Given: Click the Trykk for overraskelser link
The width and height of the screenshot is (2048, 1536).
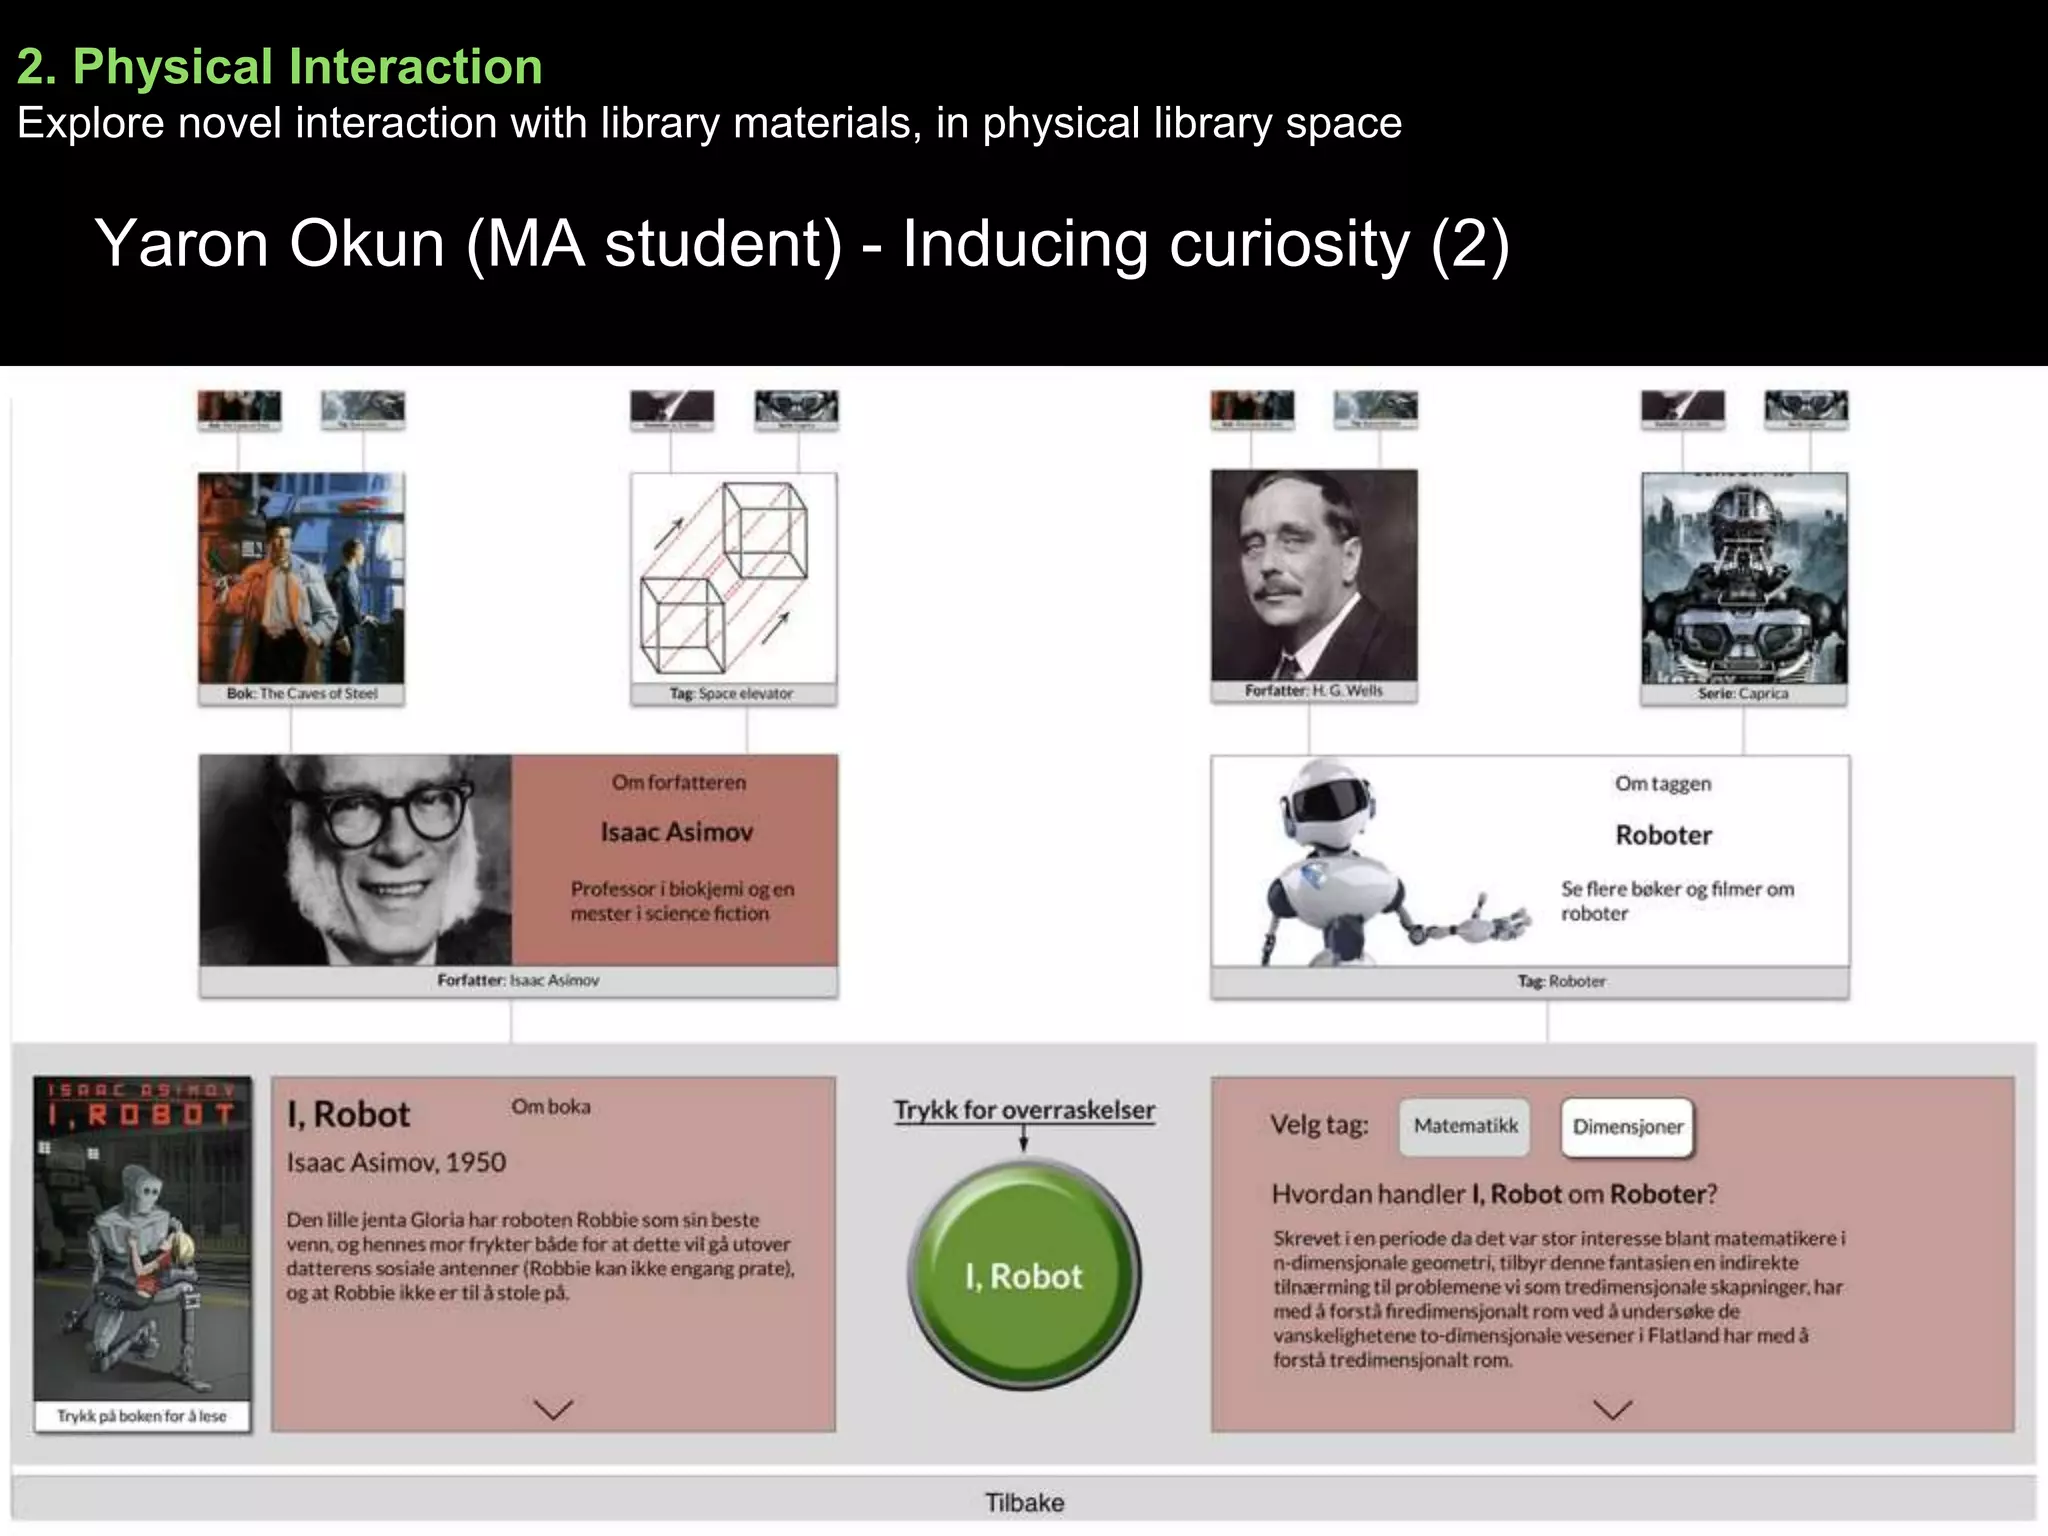Looking at the screenshot, I should [x=1024, y=1110].
